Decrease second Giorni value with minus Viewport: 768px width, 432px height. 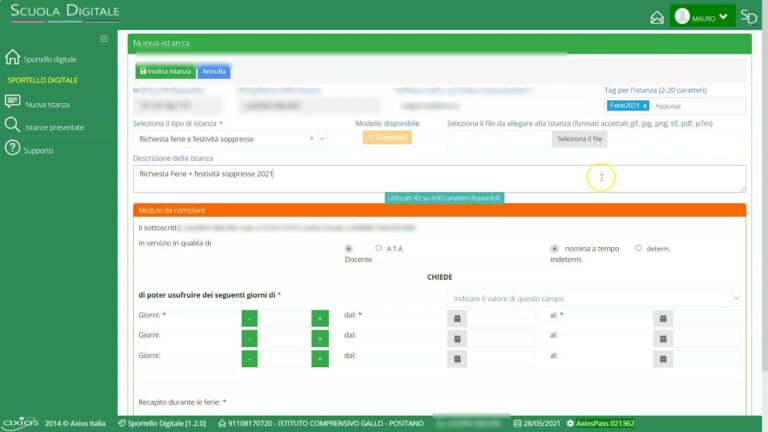click(249, 338)
